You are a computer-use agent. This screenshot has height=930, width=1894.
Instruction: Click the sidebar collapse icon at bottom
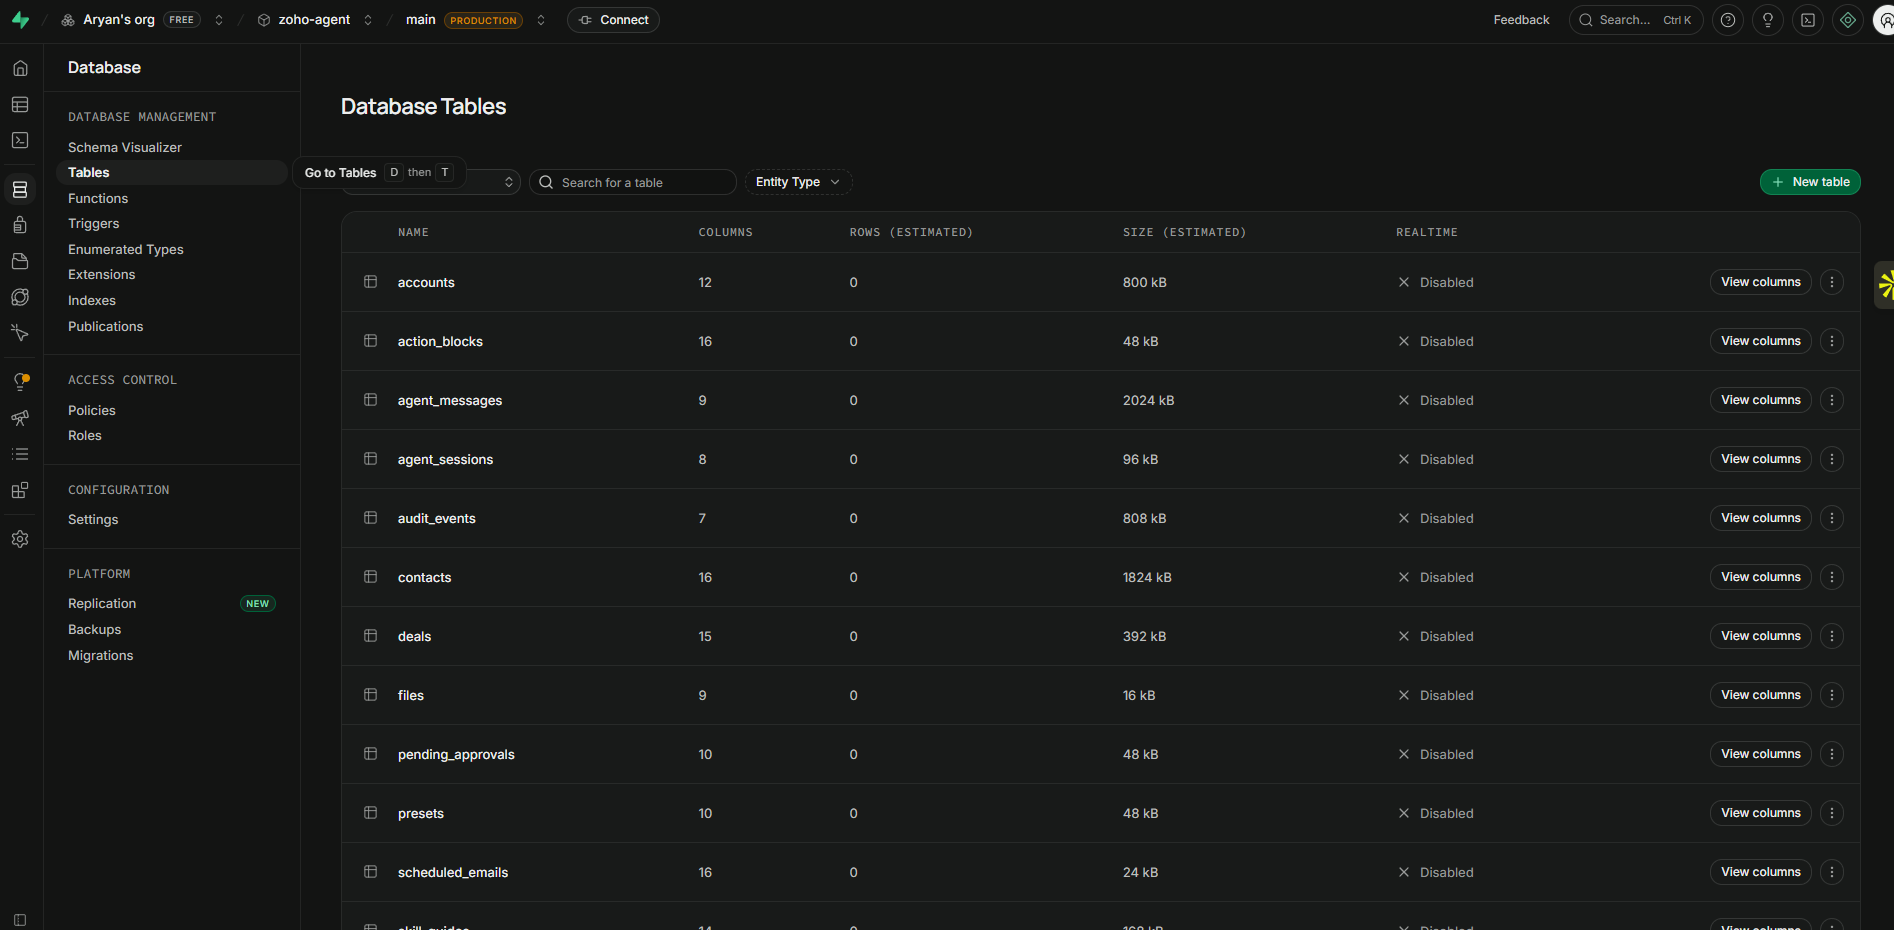(20, 920)
